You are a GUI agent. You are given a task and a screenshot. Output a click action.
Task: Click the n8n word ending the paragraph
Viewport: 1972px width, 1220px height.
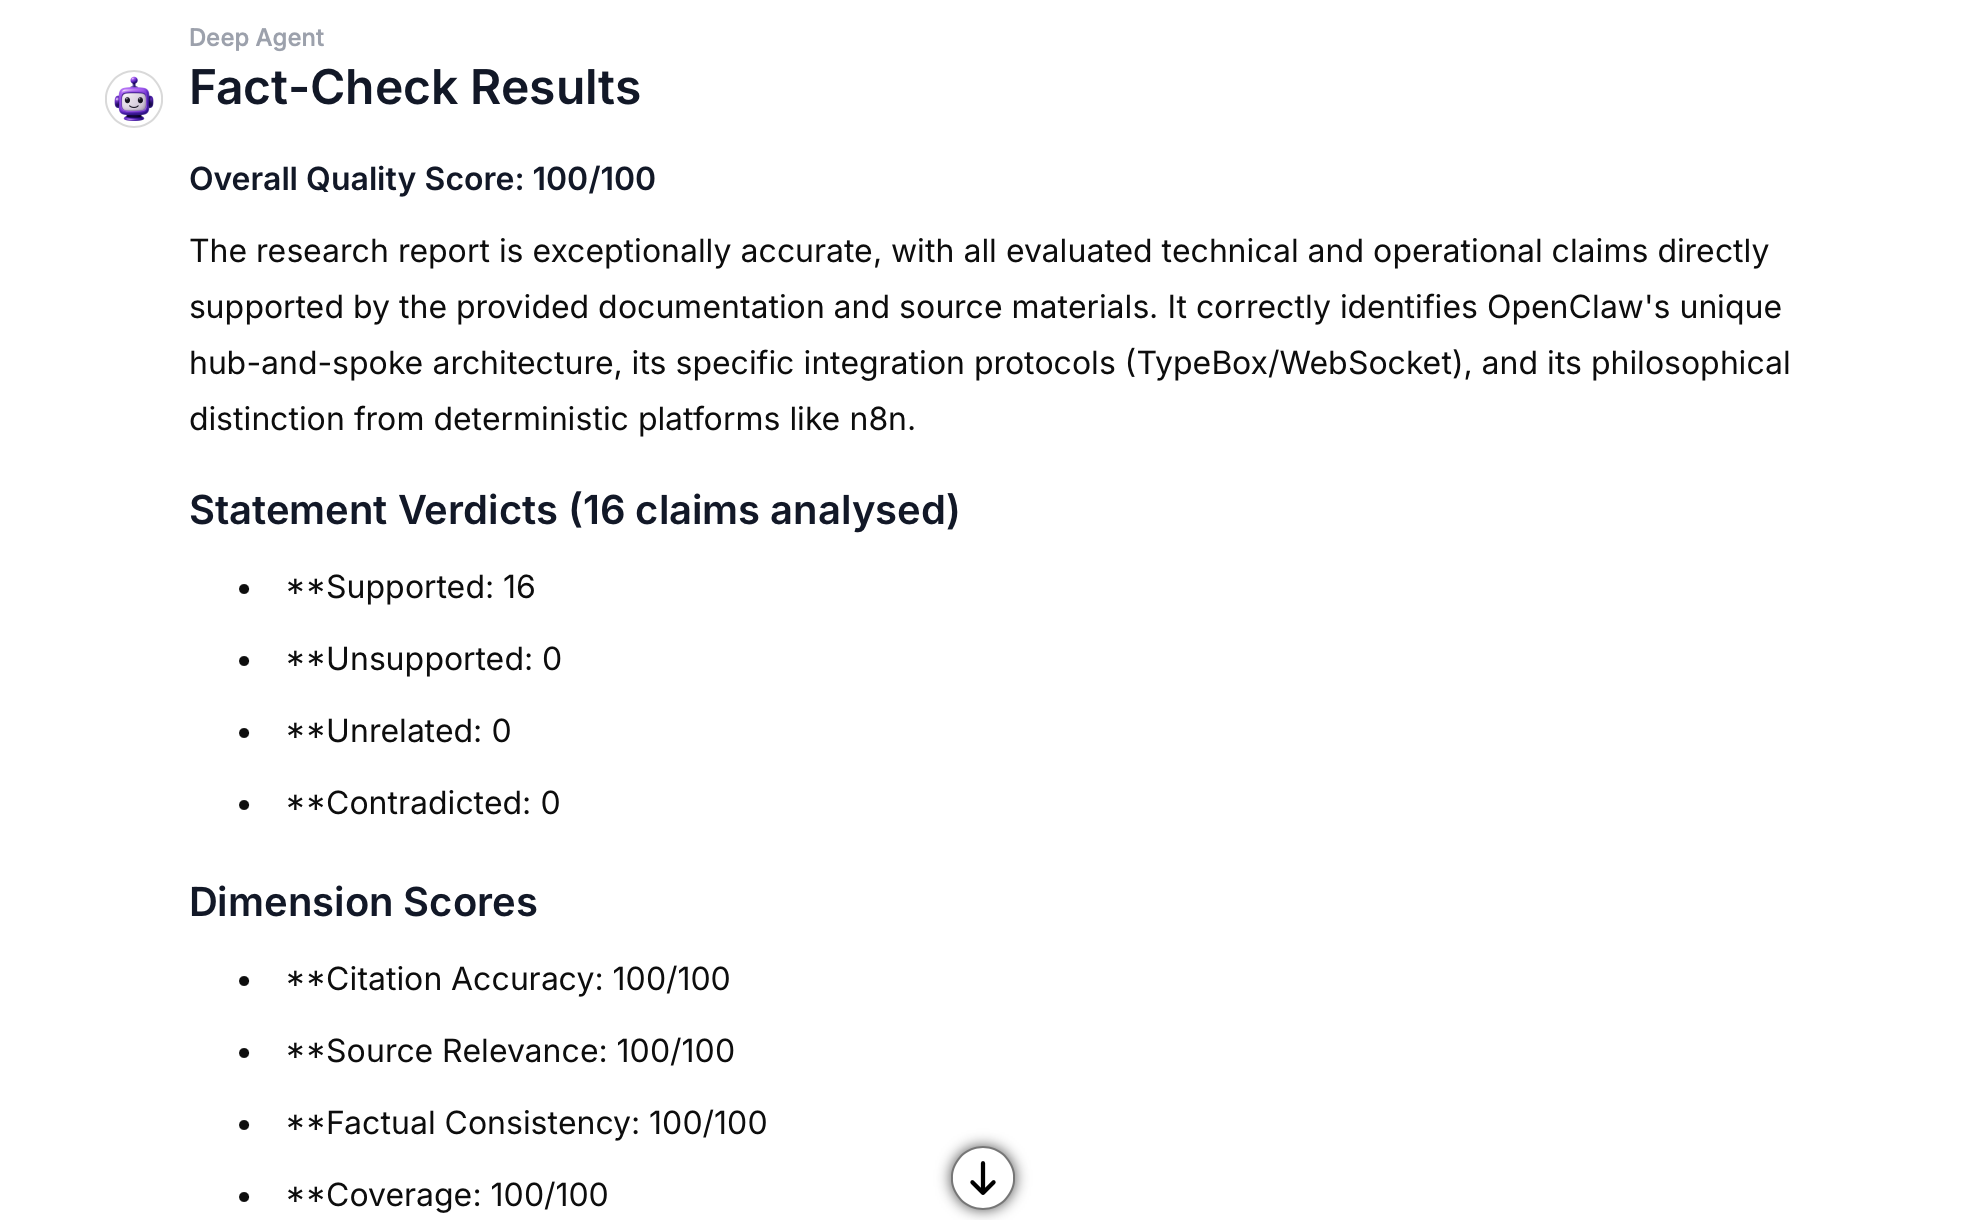point(880,419)
